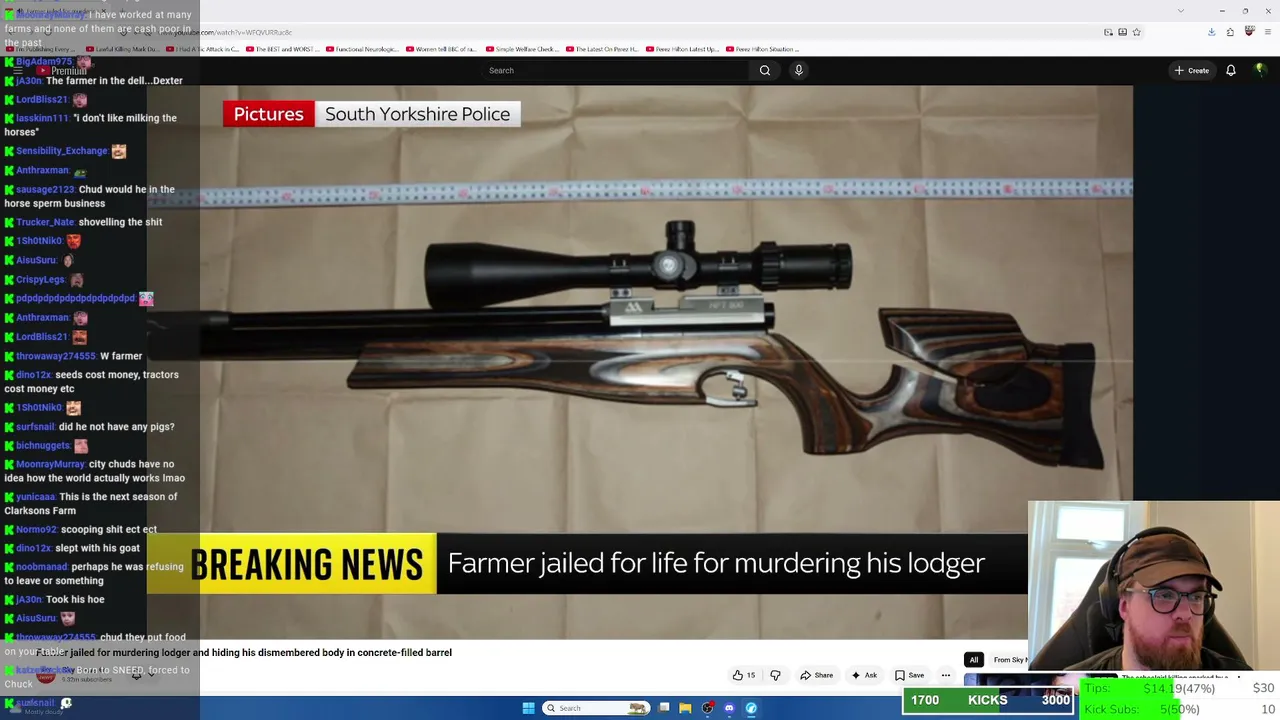Open 'The Latest On Perez H...' bookmark

[x=601, y=49]
